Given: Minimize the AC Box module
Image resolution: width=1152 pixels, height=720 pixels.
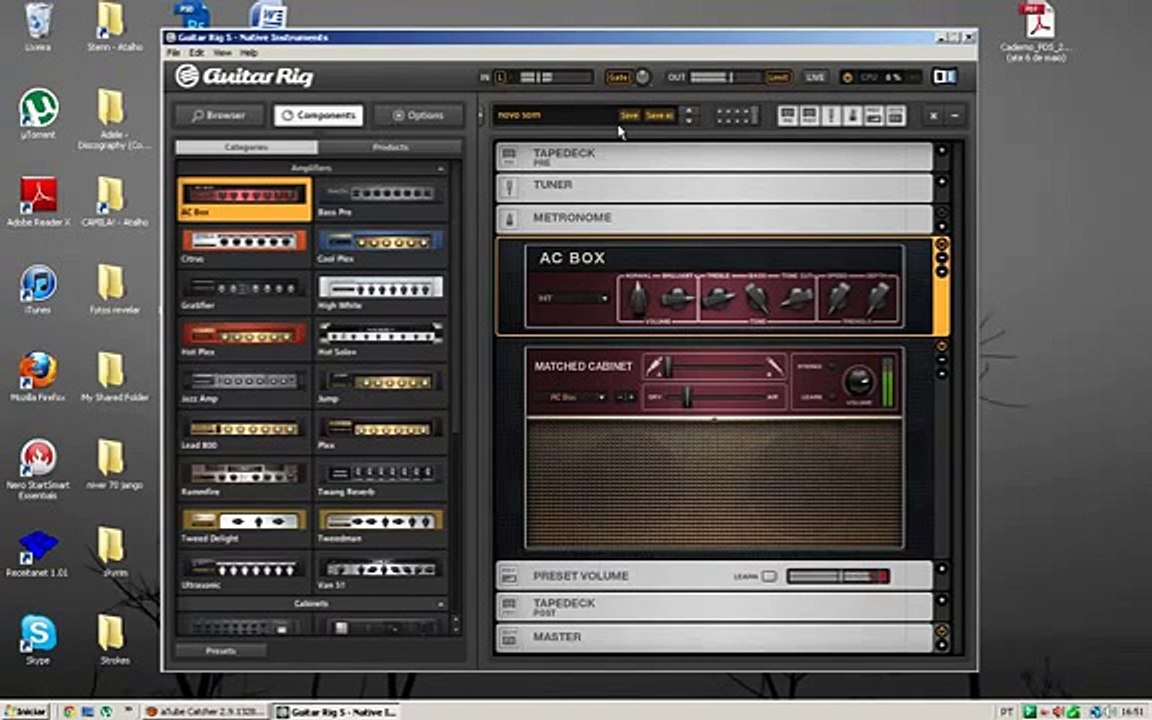Looking at the screenshot, I should (942, 258).
